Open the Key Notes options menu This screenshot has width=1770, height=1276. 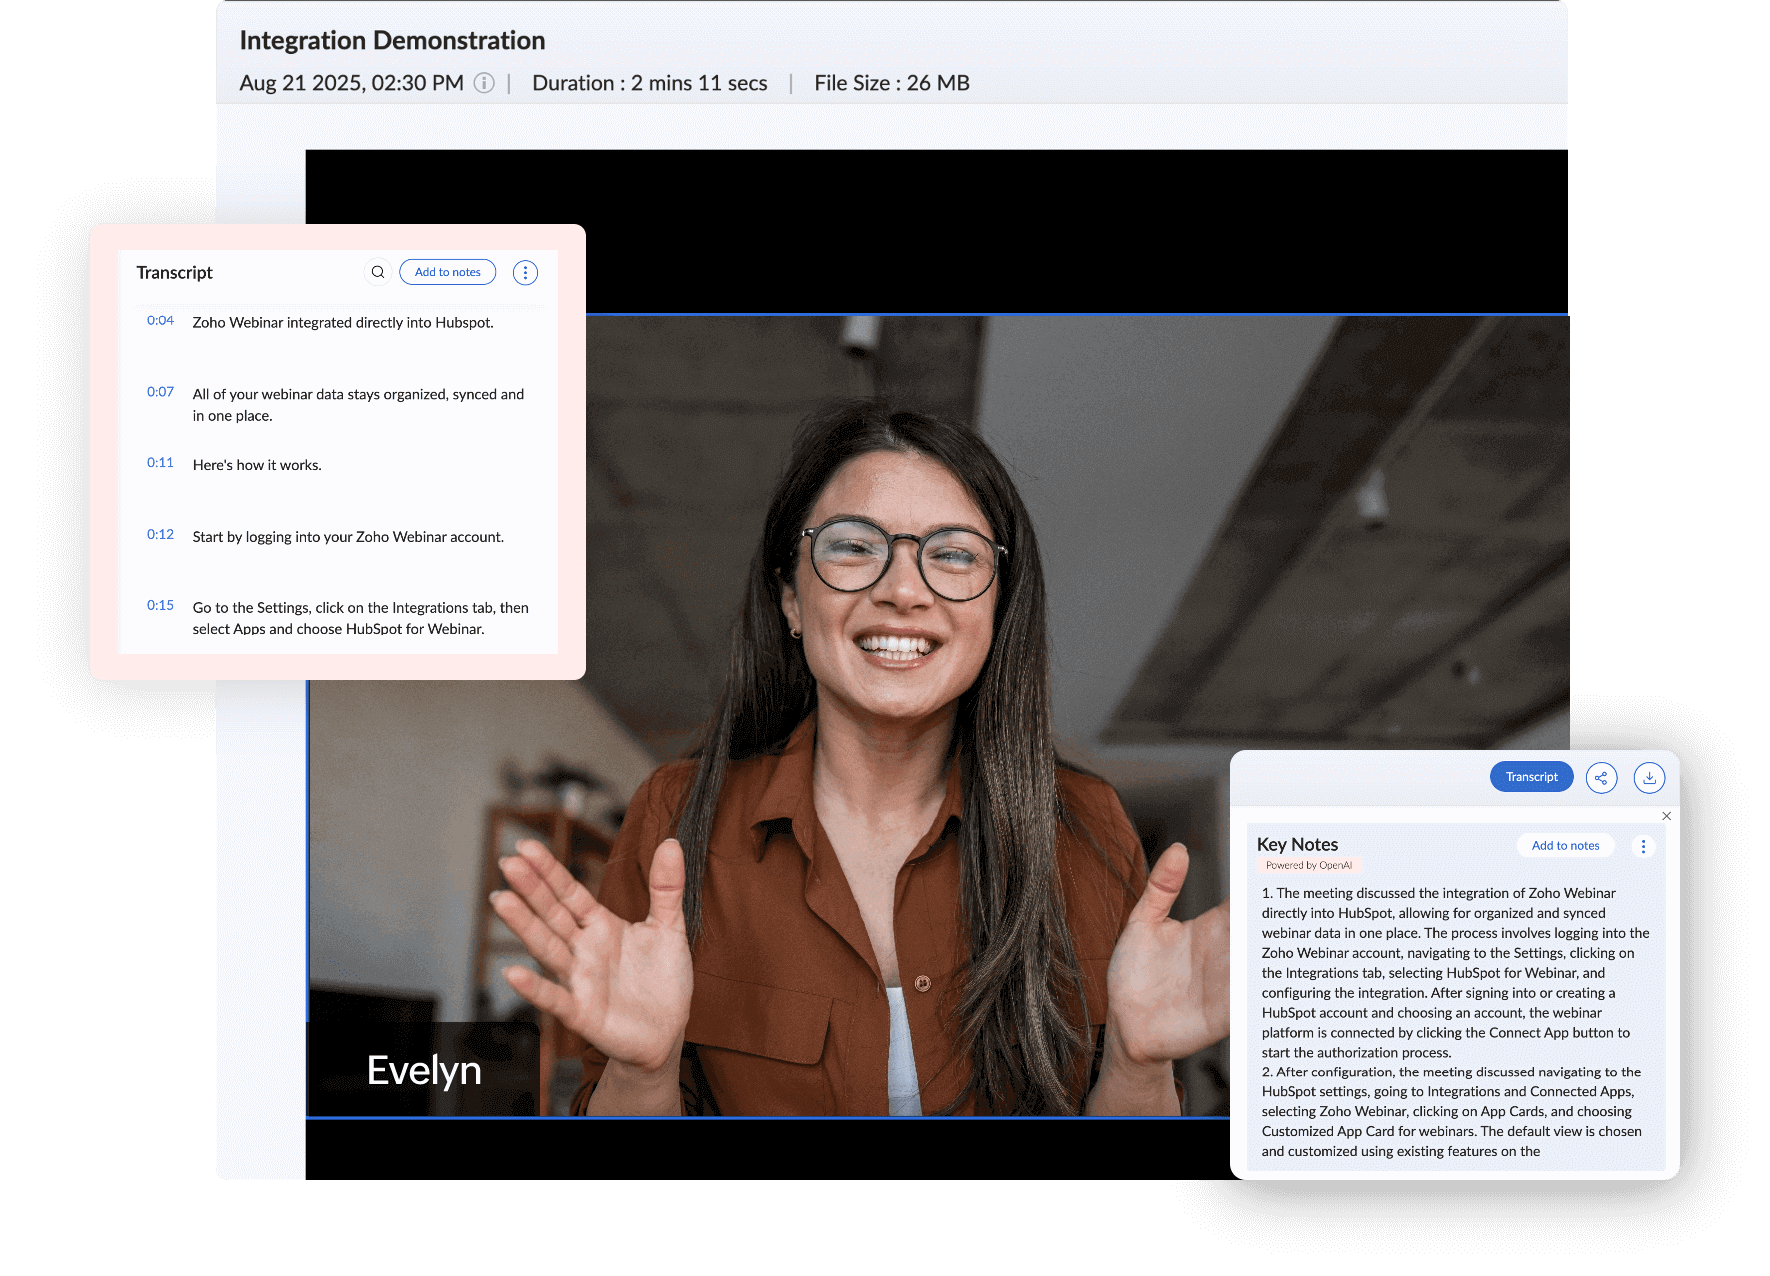(x=1643, y=845)
